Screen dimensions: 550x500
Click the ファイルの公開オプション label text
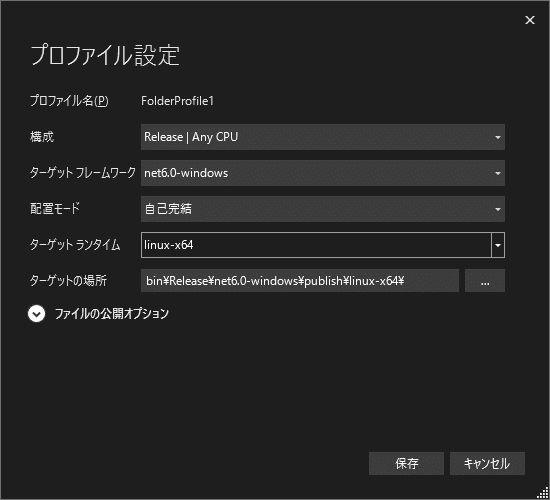(112, 314)
